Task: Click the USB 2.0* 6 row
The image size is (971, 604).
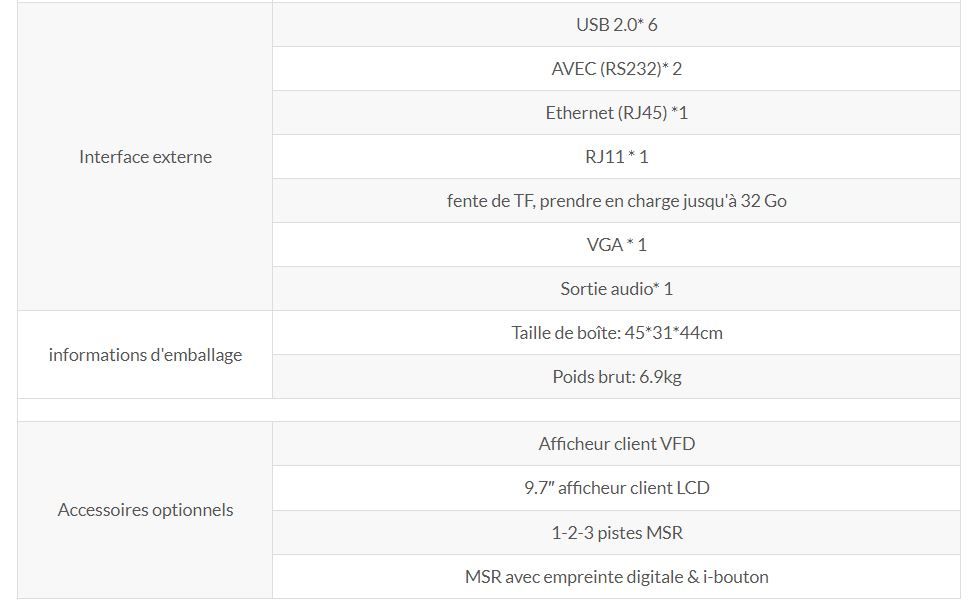Action: point(616,25)
